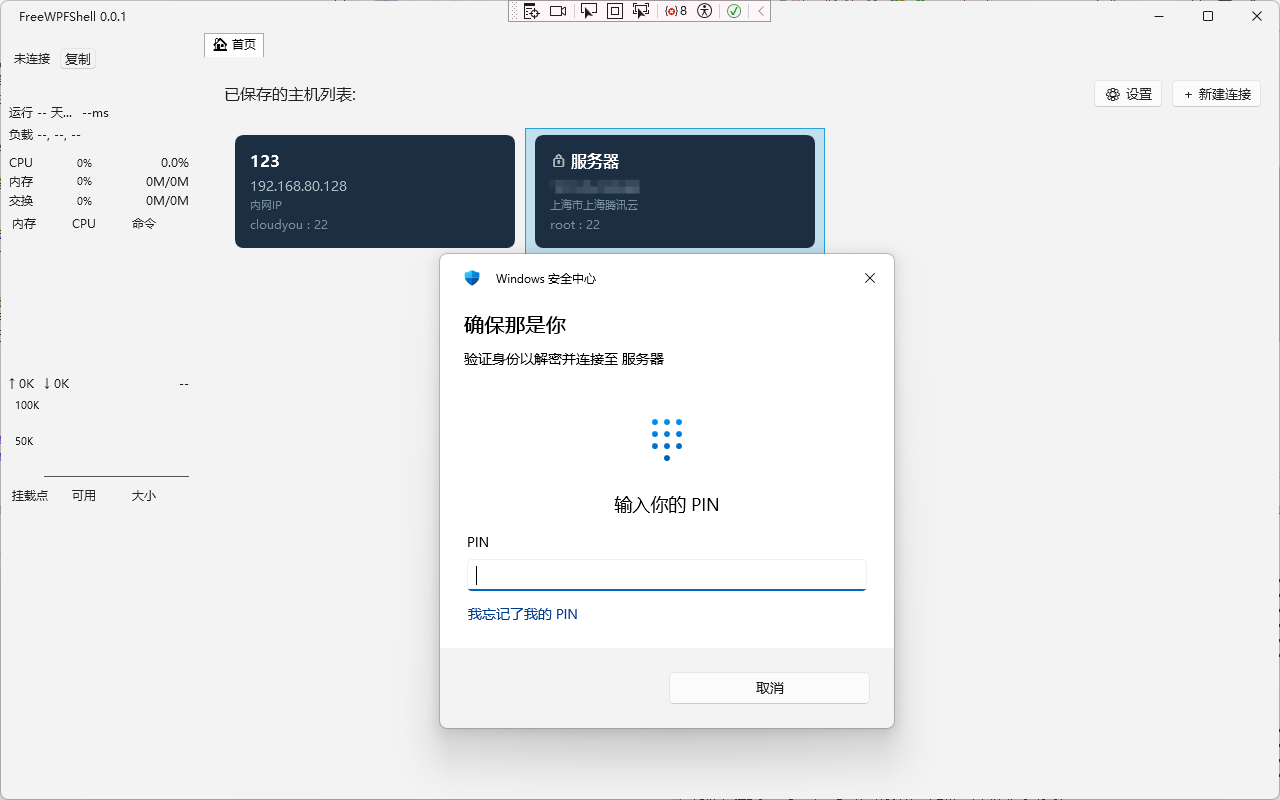The height and width of the screenshot is (800, 1280).
Task: Click the lock icon on the 服务器 card
Action: pos(557,160)
